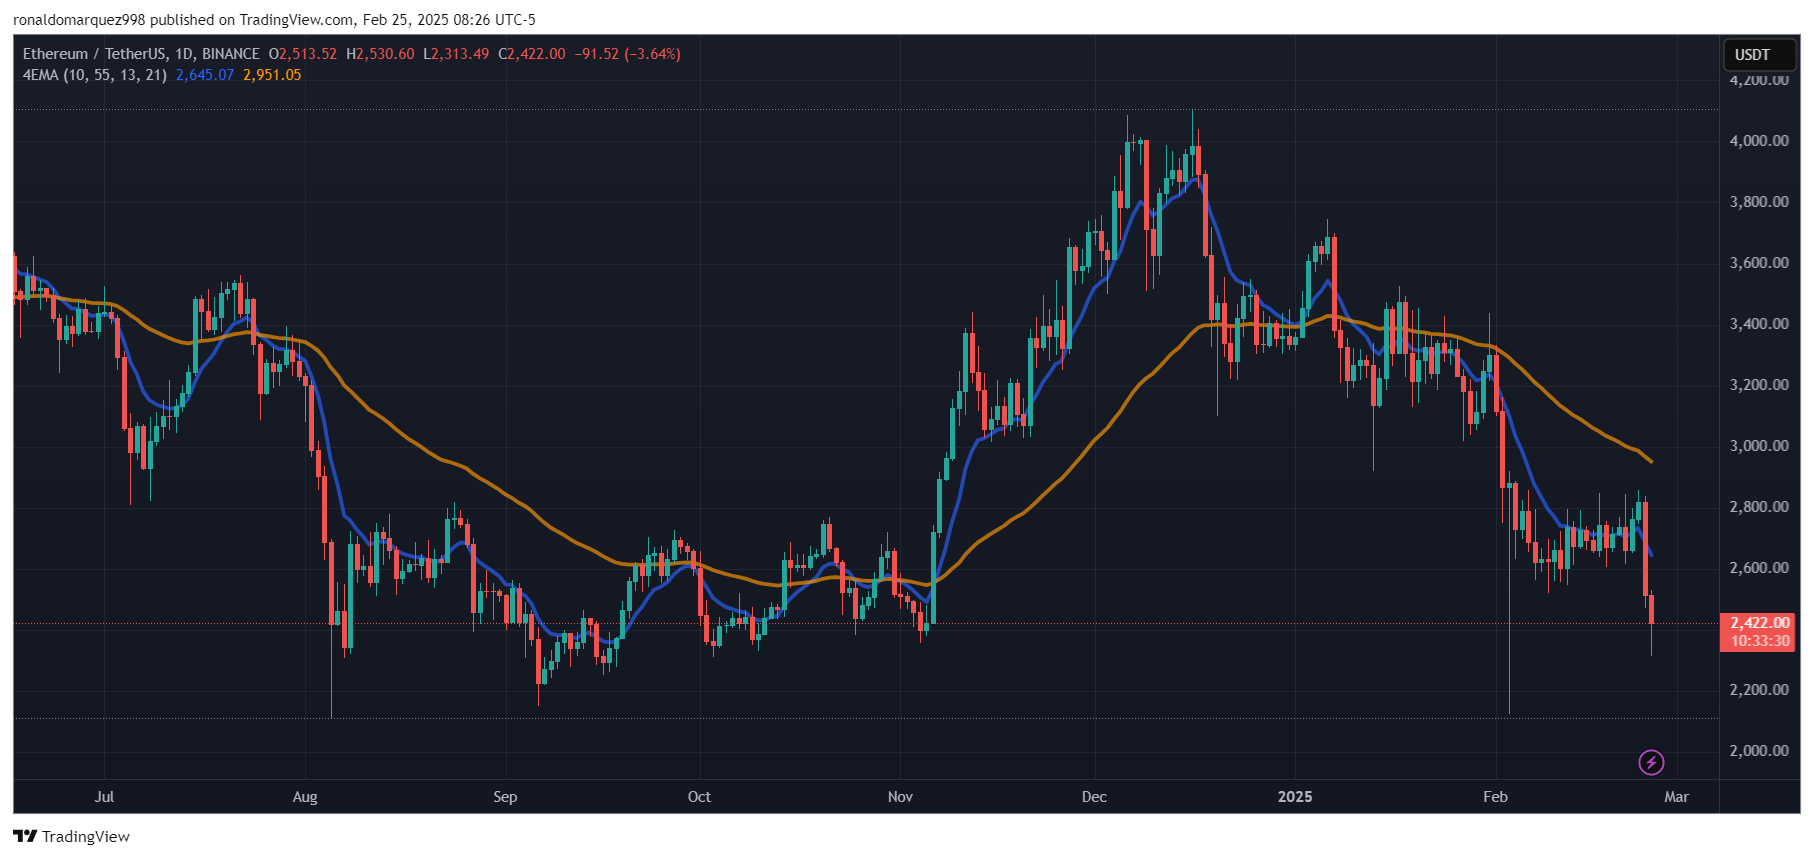Click the BINANCE exchange label
Screen dimensions: 1814x858
pyautogui.click(x=231, y=54)
